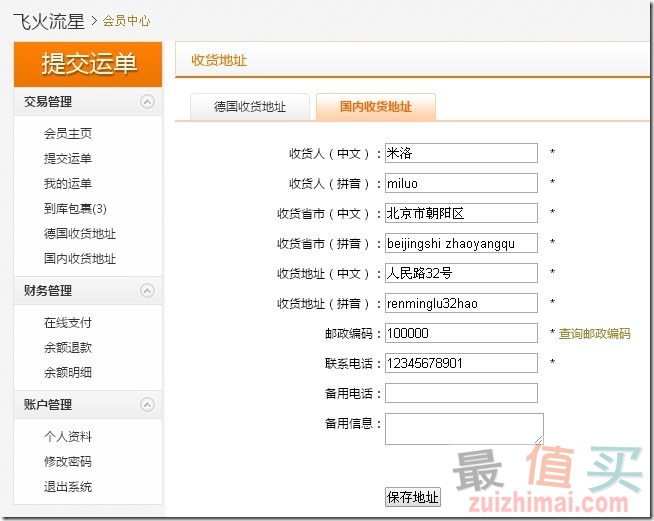Viewport: 654px width, 521px height.
Task: Open the 查询邮政编码 link
Action: (594, 334)
